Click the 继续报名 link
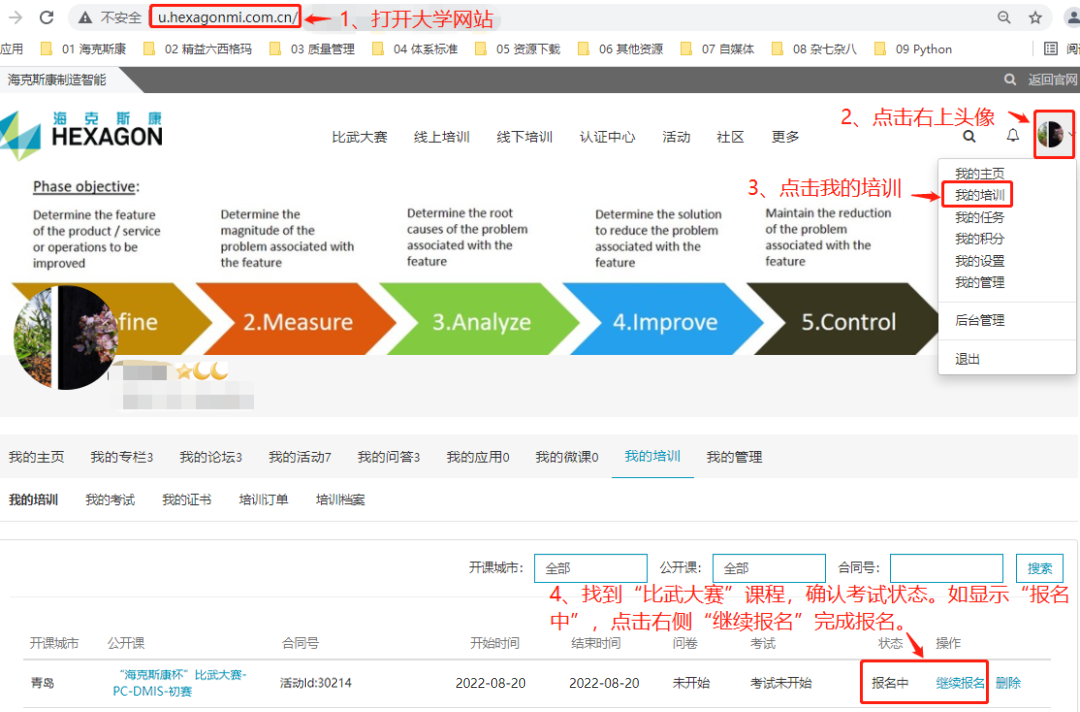Viewport: 1080px width, 712px height. click(960, 683)
